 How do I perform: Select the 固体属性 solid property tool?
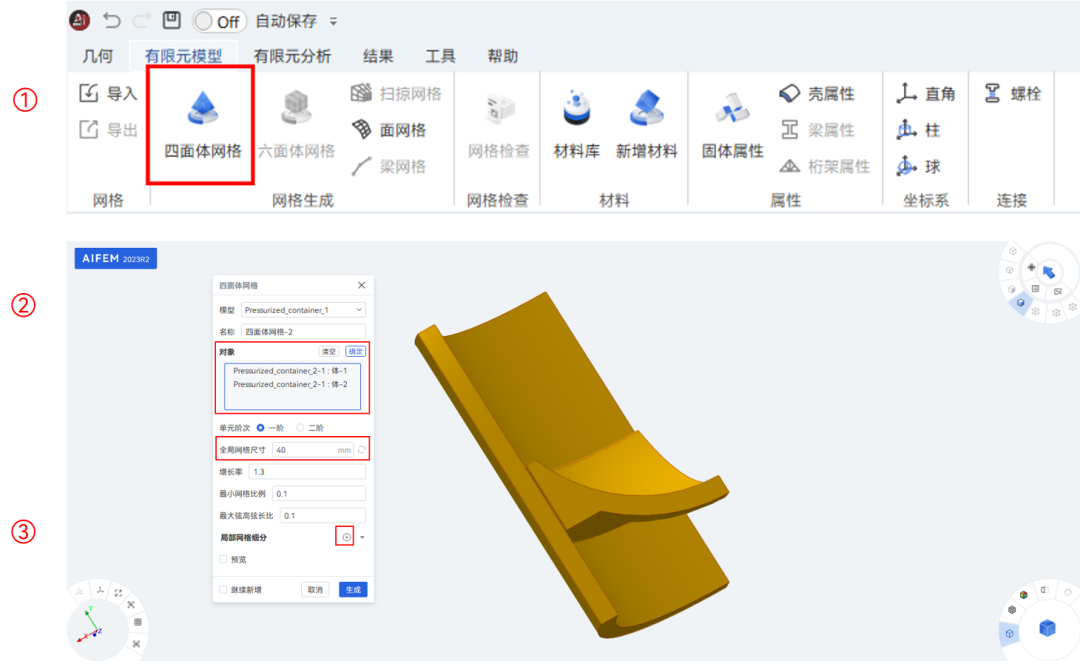(733, 125)
